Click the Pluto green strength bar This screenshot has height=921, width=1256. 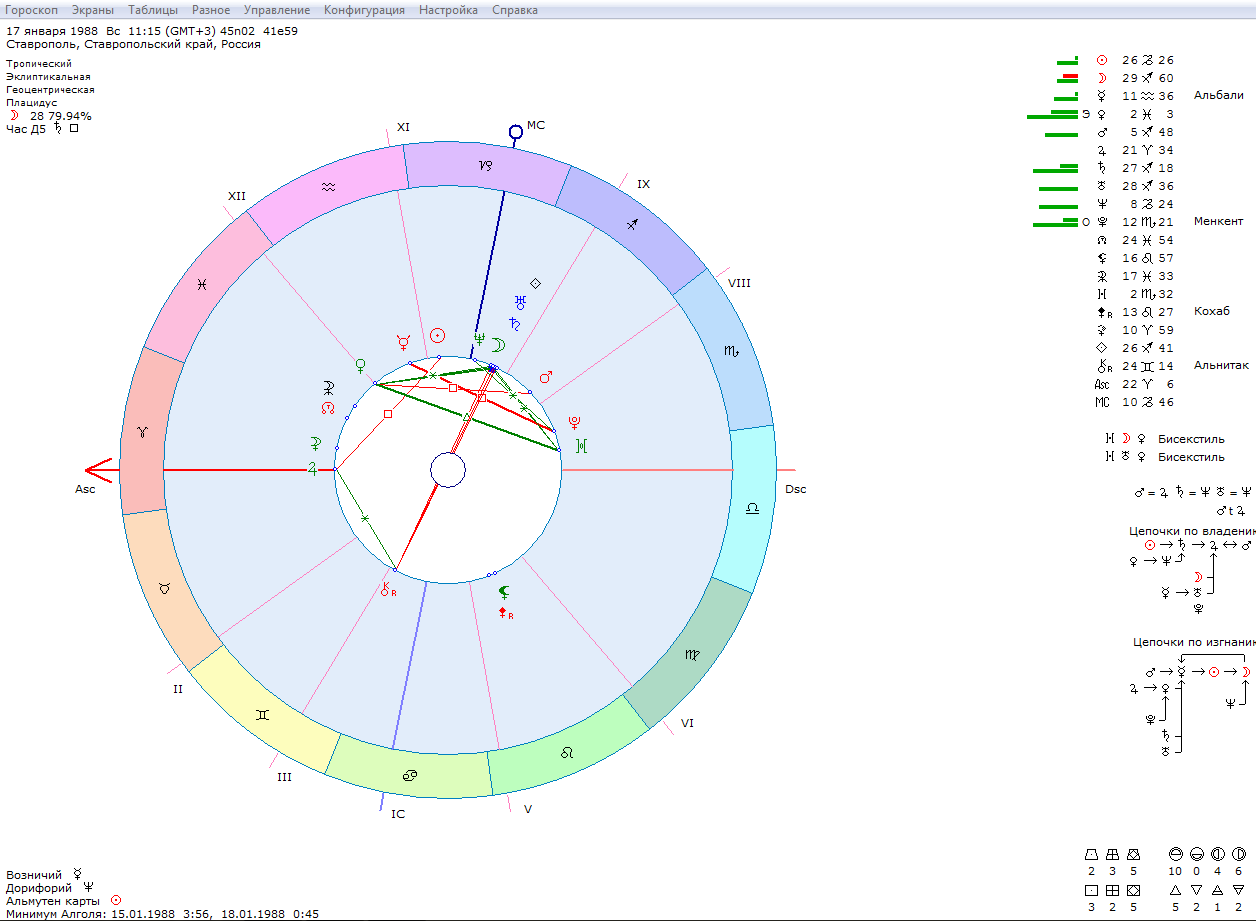click(x=1055, y=223)
